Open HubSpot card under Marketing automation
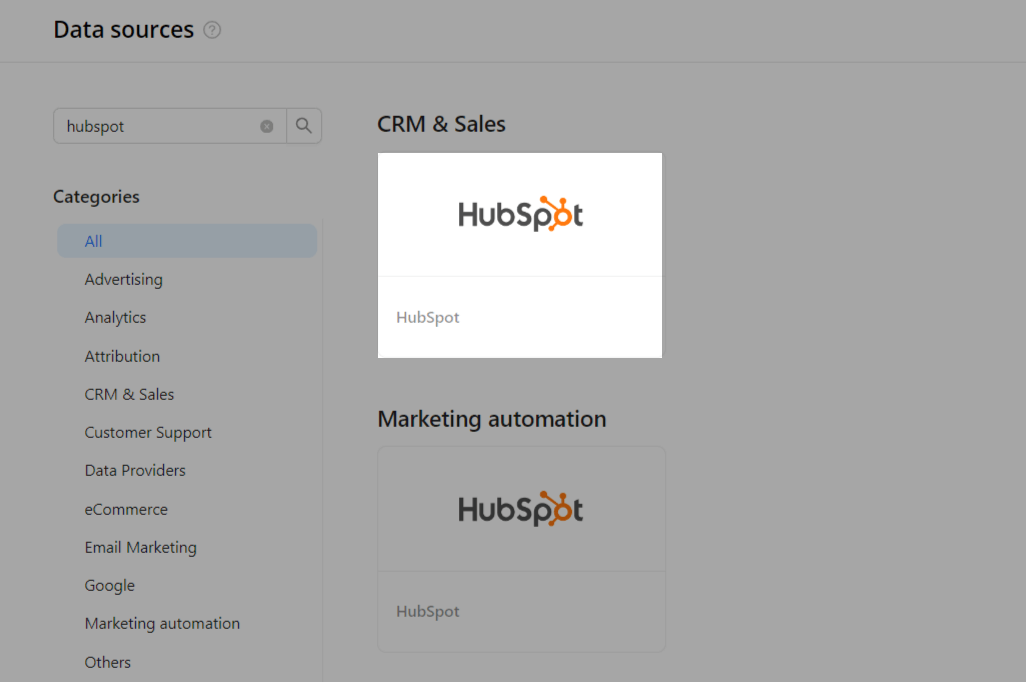The height and width of the screenshot is (682, 1026). (522, 549)
